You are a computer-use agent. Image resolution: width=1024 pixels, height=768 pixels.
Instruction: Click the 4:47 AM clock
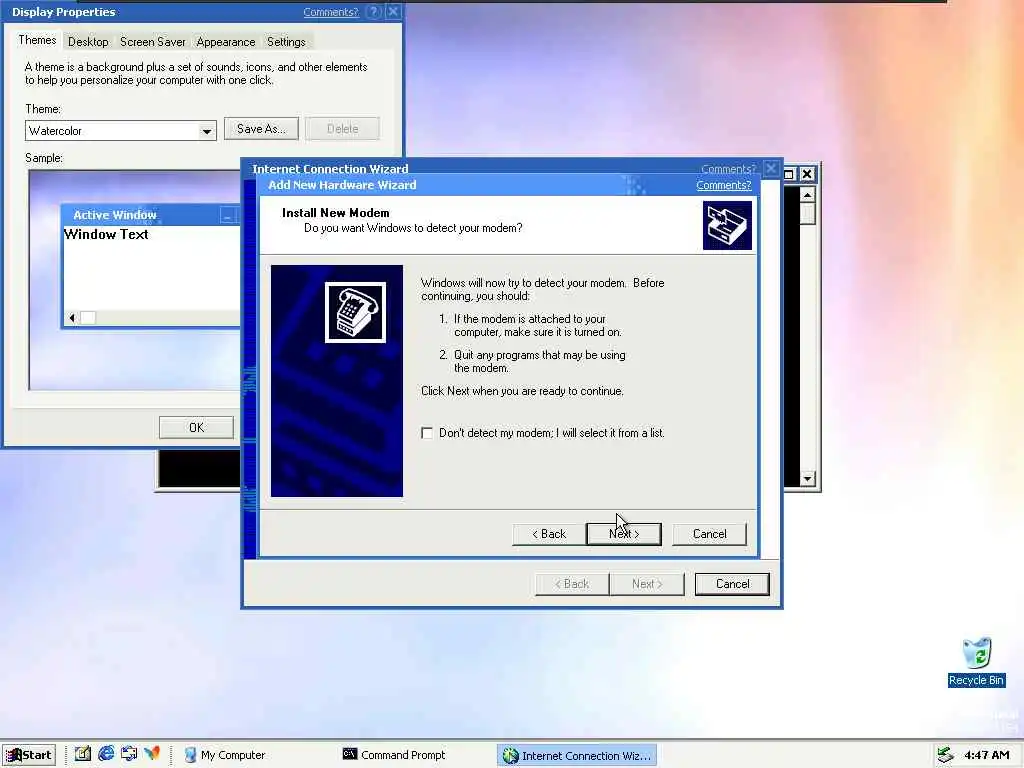tap(987, 755)
